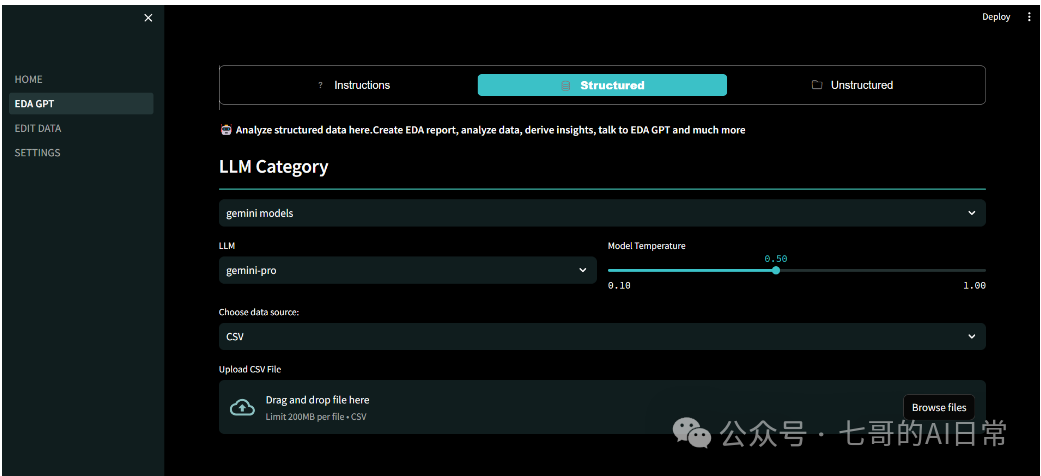Open the CSV data source dropdown
Image resolution: width=1041 pixels, height=476 pixels.
click(x=602, y=337)
